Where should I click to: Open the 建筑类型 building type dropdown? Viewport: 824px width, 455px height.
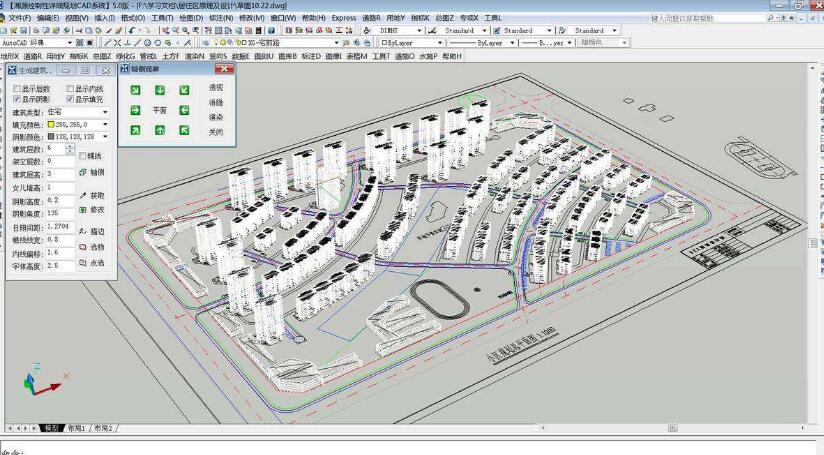tap(78, 112)
